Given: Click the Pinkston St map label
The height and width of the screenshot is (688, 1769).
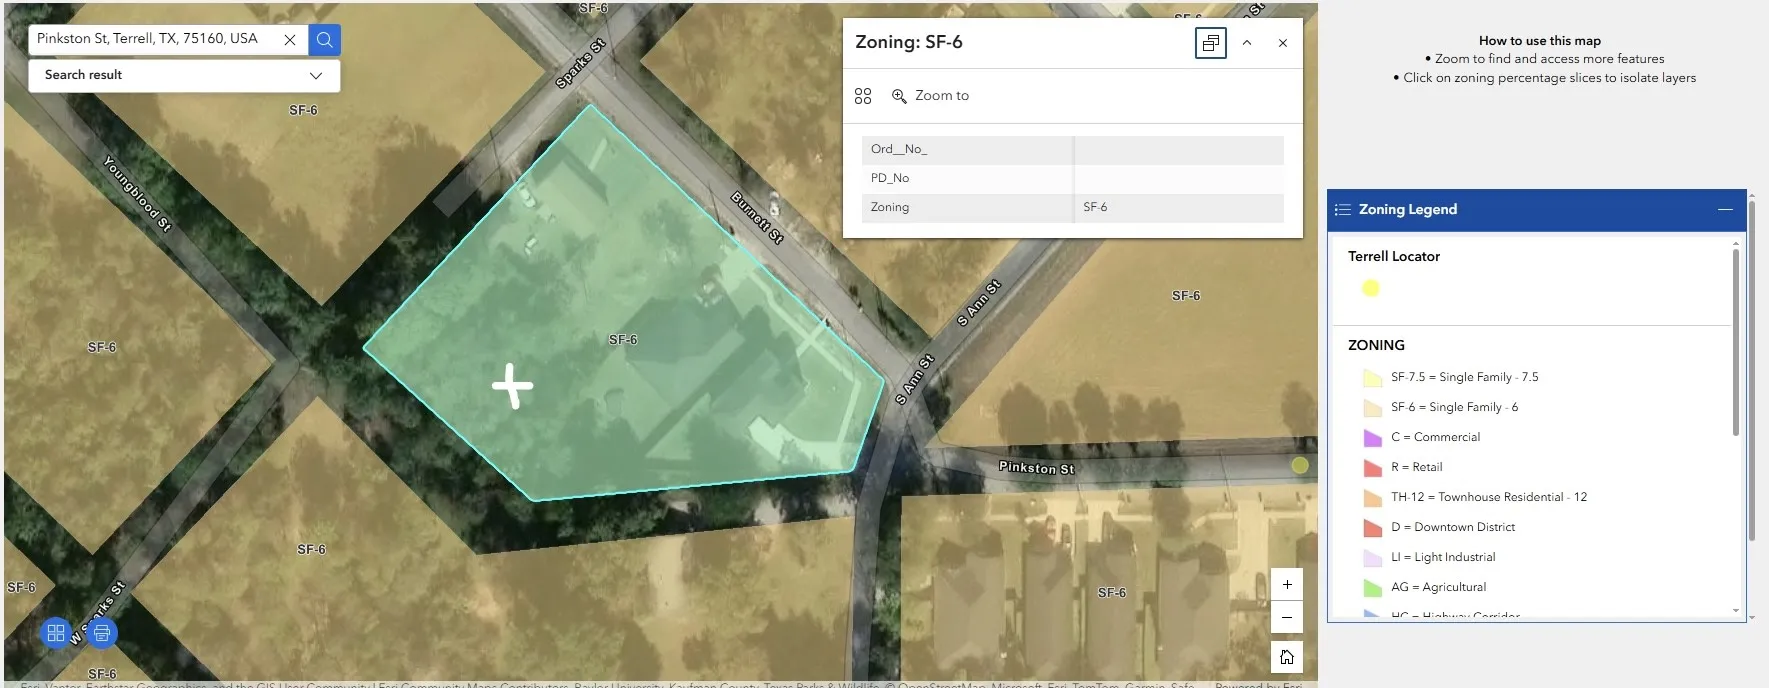Looking at the screenshot, I should [x=1036, y=468].
